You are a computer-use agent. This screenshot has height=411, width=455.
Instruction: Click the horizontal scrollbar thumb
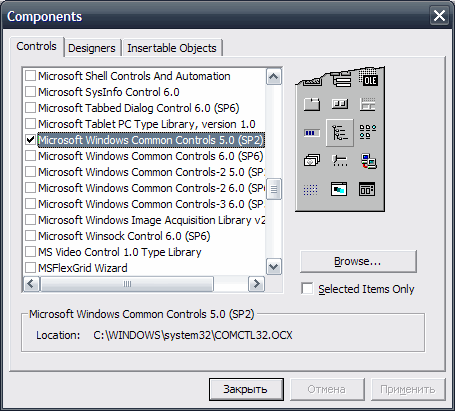[127, 284]
